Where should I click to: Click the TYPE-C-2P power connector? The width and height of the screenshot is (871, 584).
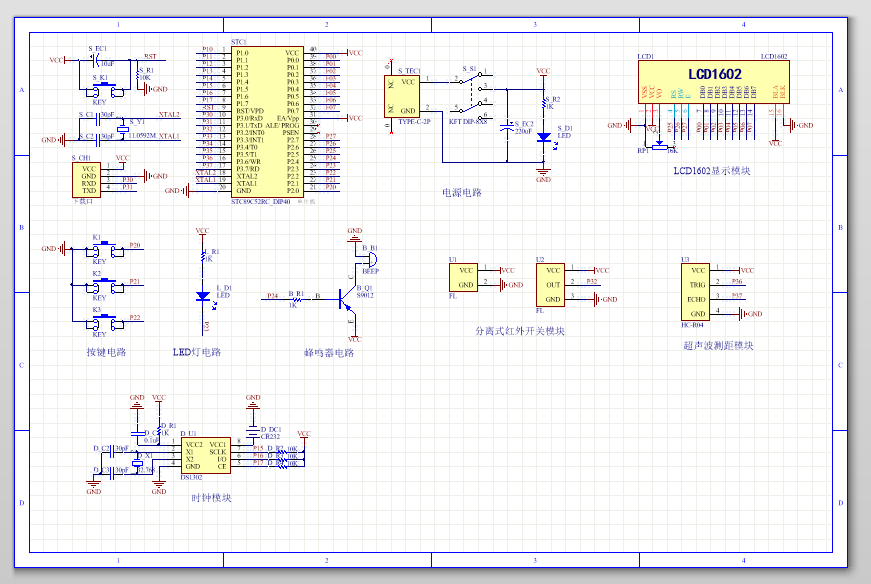click(x=402, y=96)
